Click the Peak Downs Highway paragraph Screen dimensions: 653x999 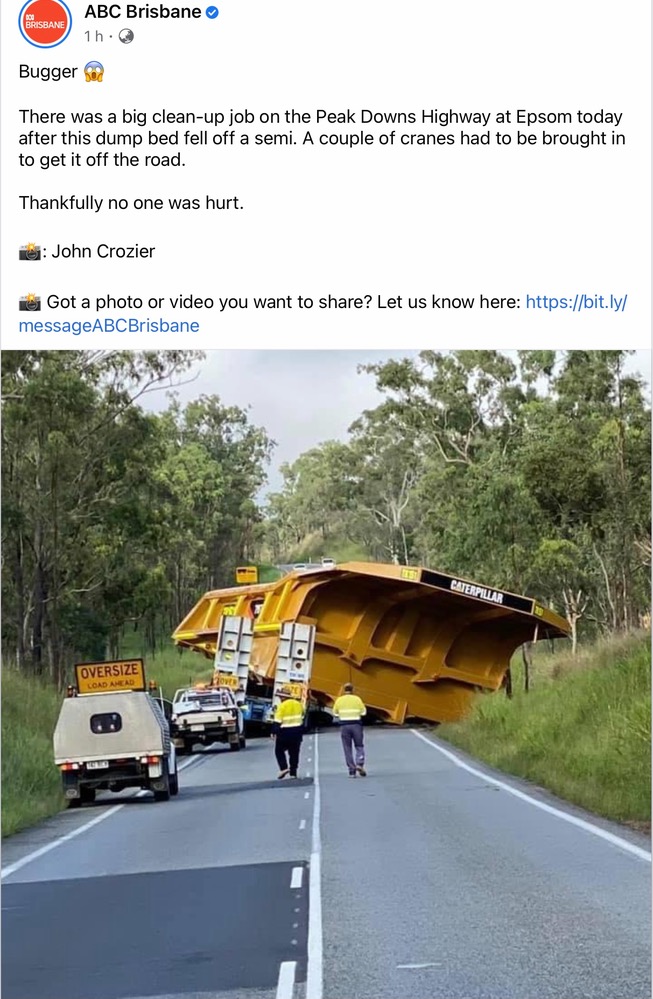click(322, 138)
